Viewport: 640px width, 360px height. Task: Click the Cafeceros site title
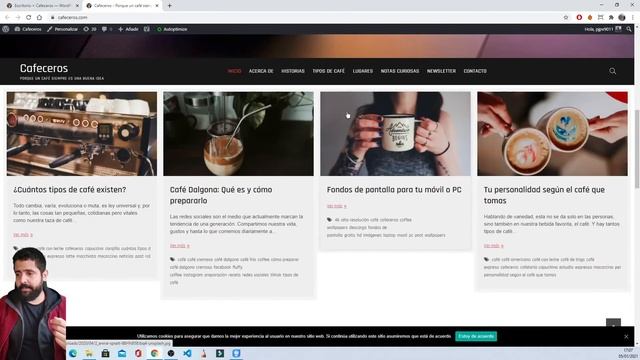[x=44, y=68]
